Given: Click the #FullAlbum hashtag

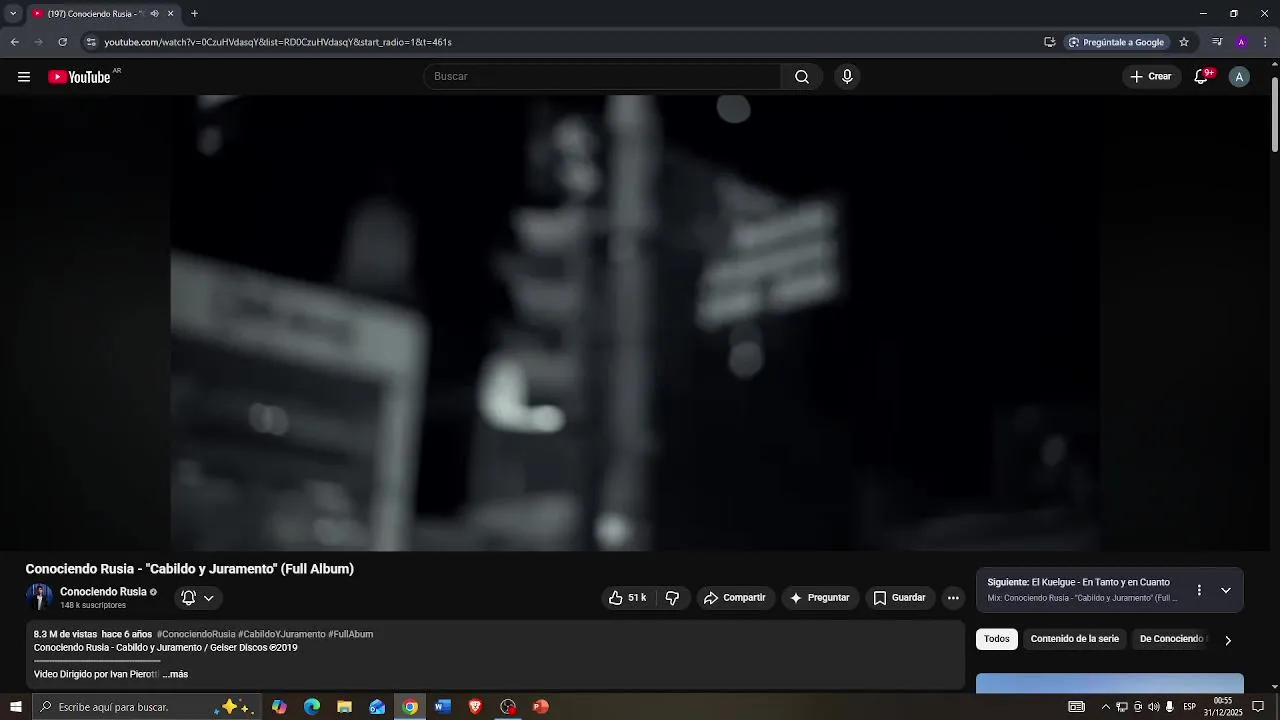Looking at the screenshot, I should 351,634.
